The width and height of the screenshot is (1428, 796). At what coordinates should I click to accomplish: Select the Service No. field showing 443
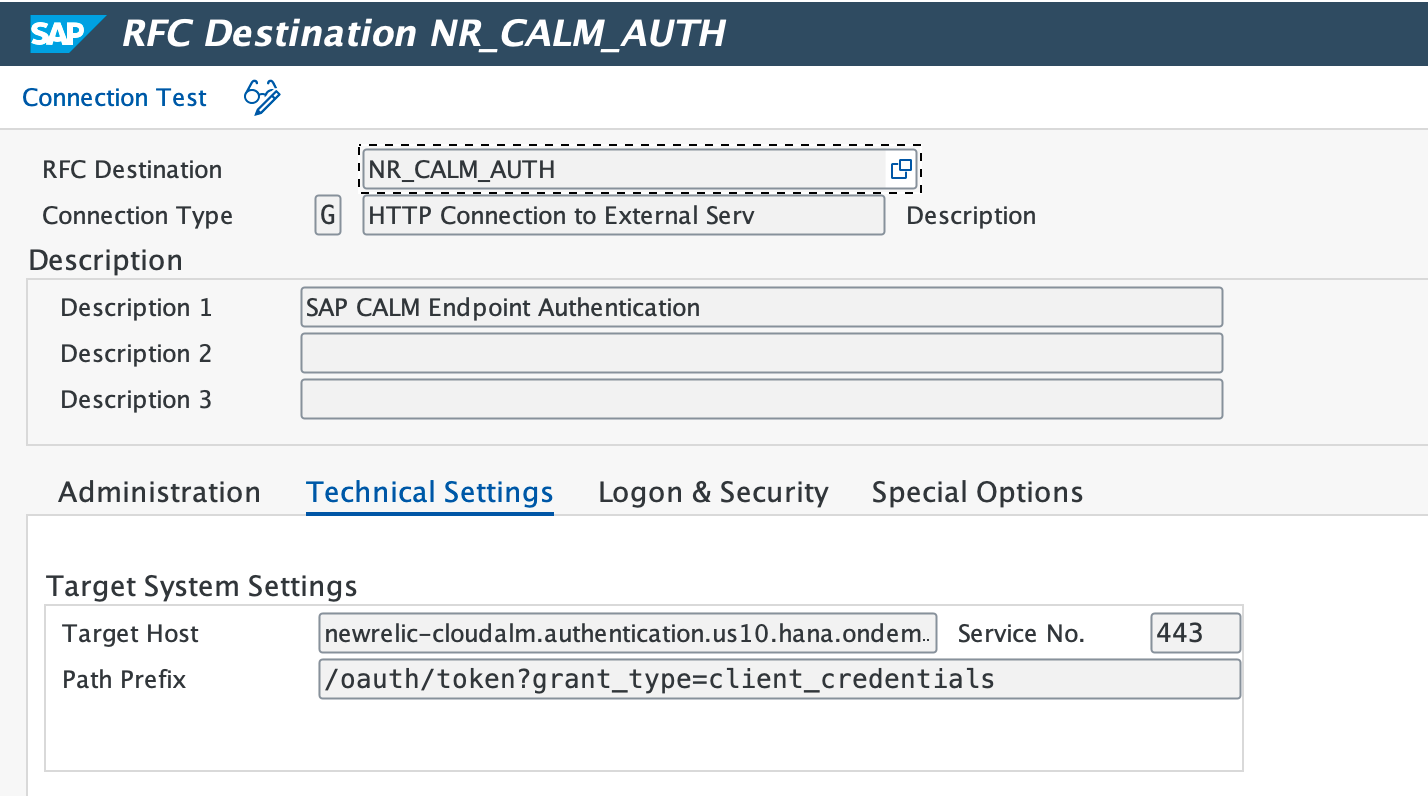[1195, 632]
